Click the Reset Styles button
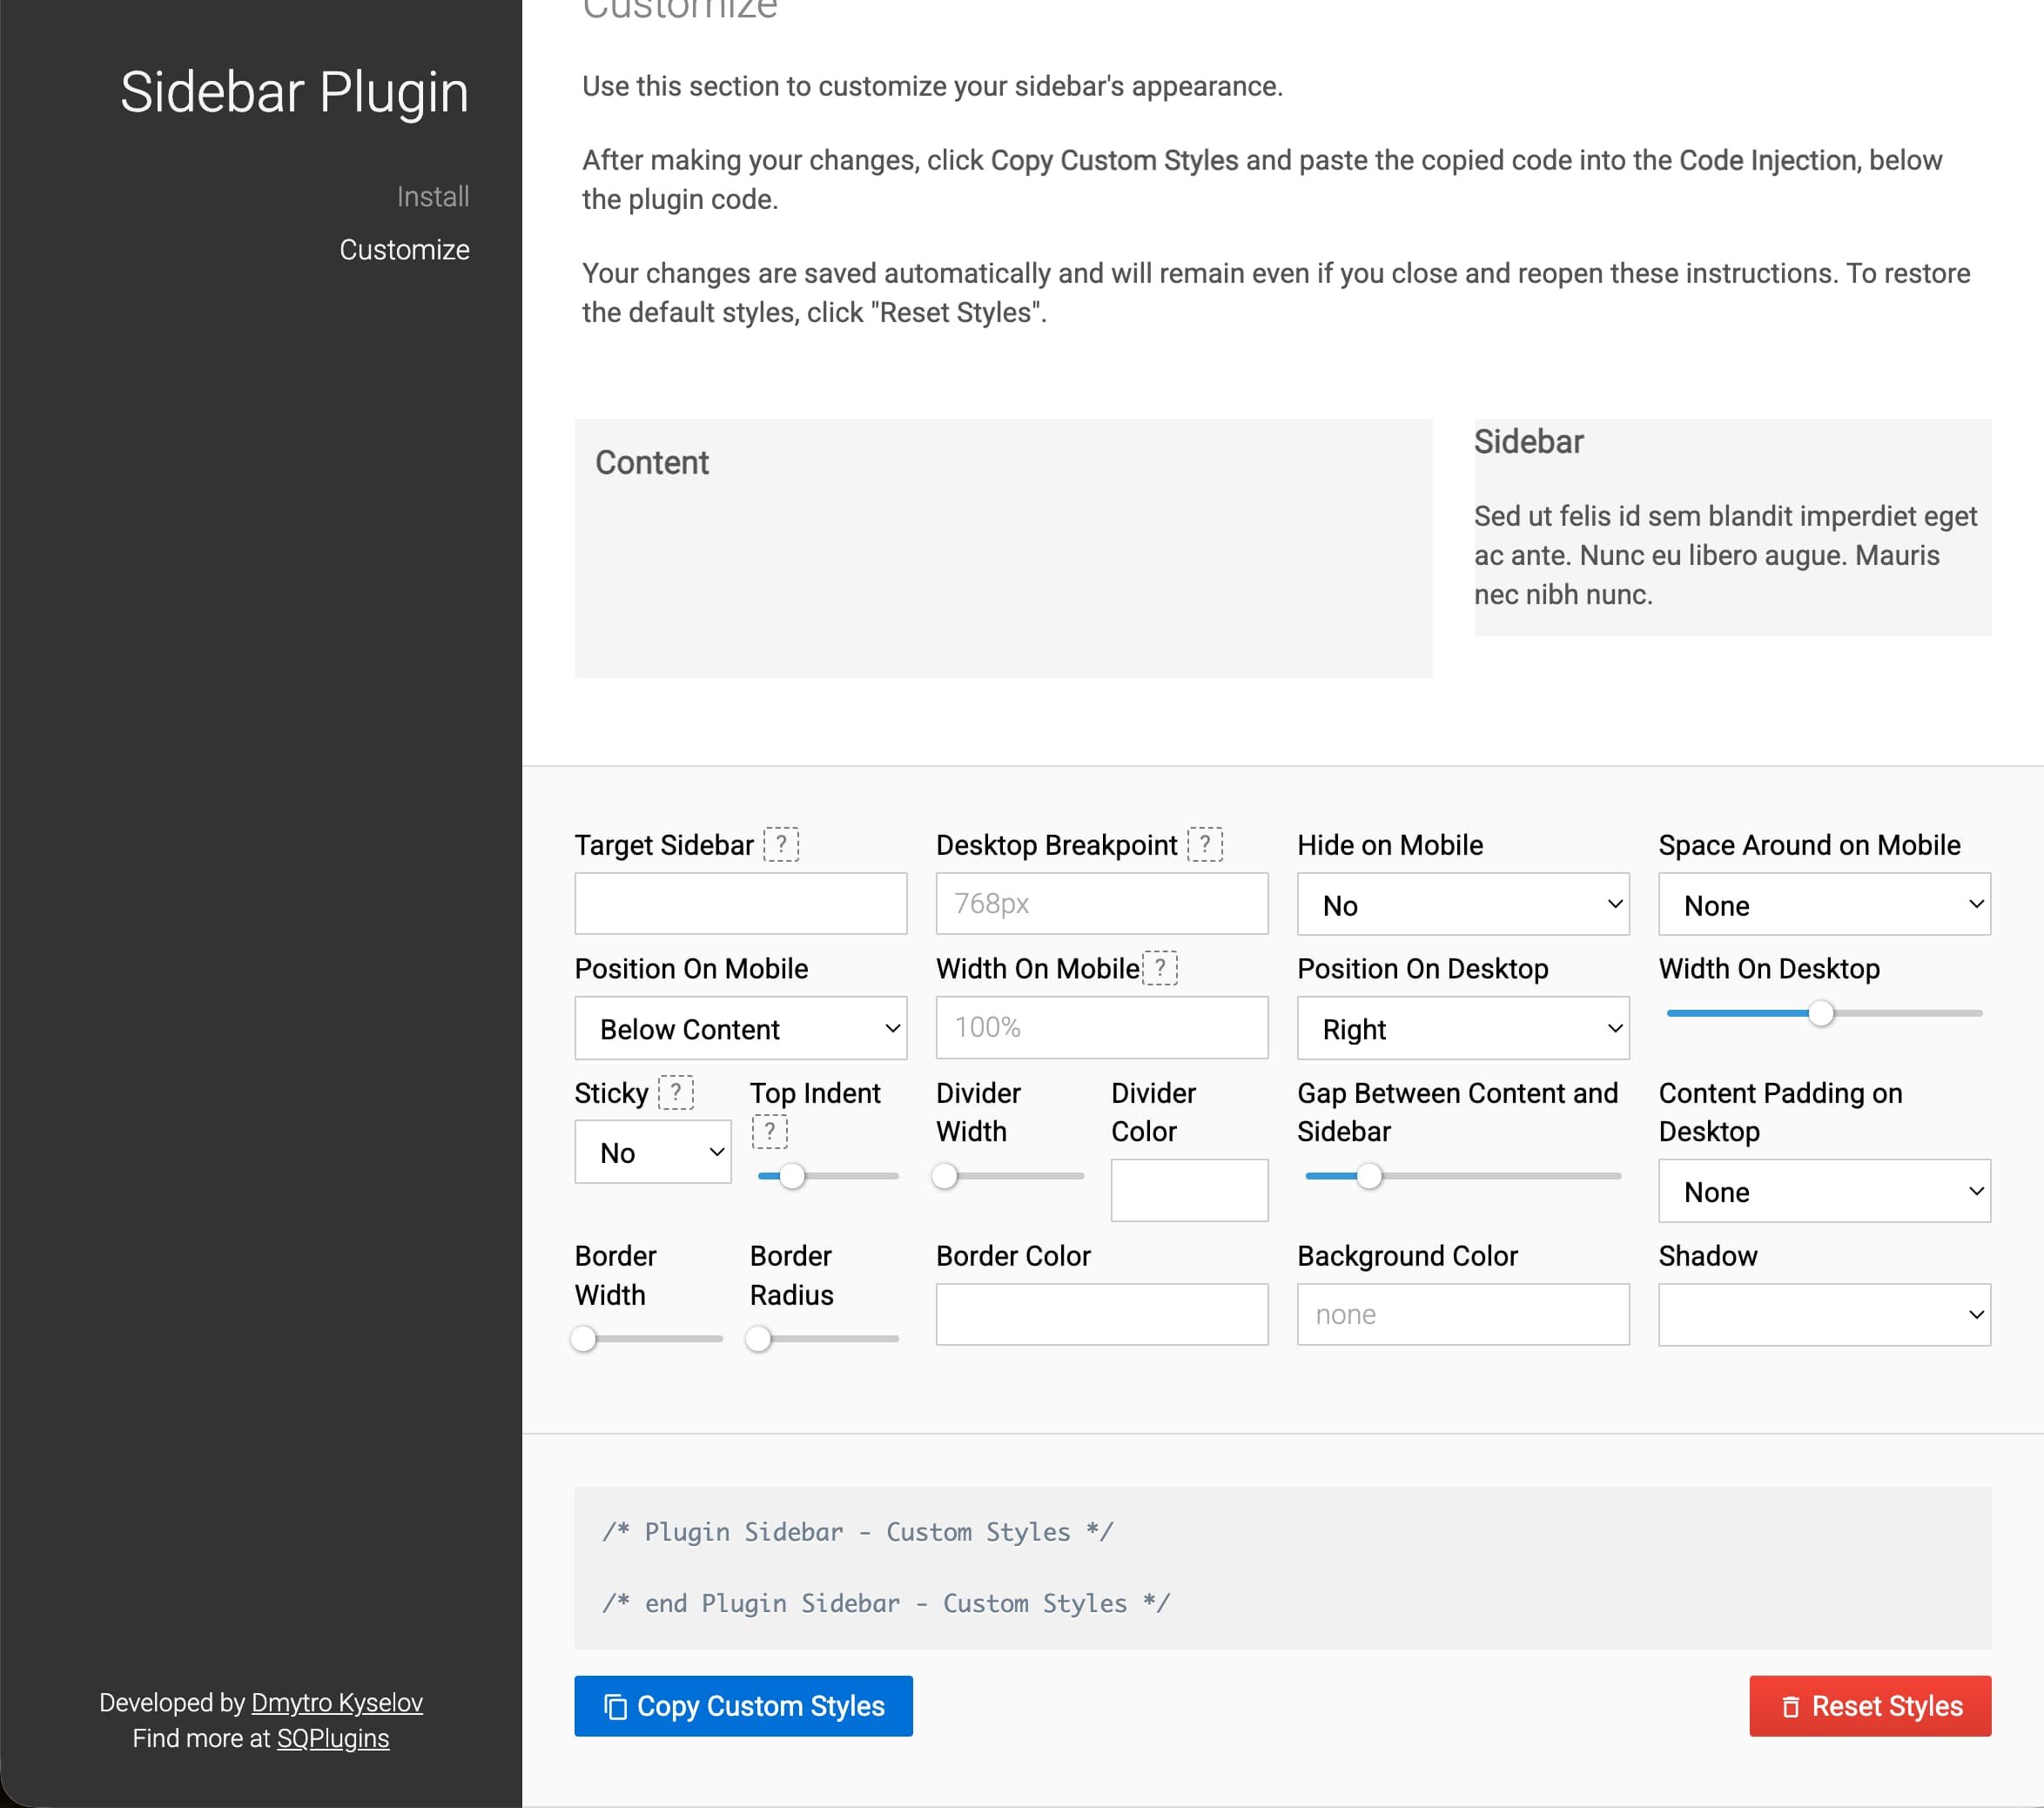This screenshot has height=1808, width=2044. [1870, 1706]
